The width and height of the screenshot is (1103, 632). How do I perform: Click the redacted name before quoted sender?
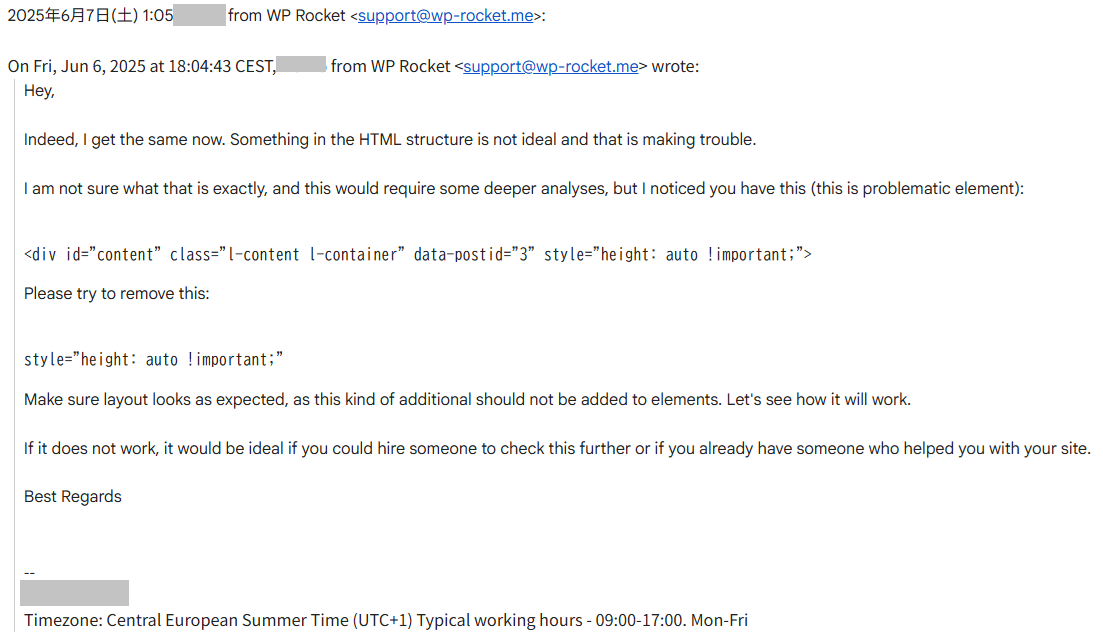(301, 65)
